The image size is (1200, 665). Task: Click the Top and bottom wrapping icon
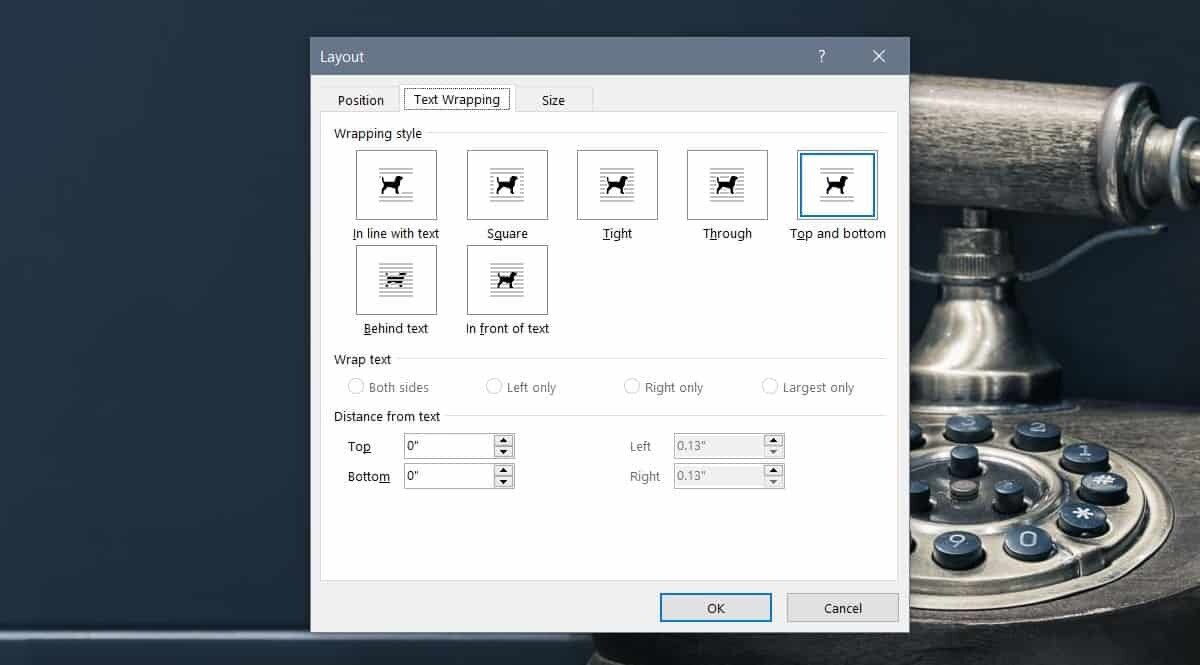pyautogui.click(x=837, y=185)
